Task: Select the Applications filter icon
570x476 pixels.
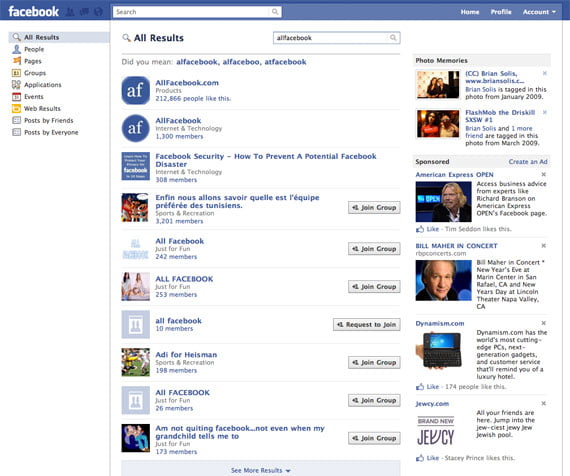Action: point(16,85)
